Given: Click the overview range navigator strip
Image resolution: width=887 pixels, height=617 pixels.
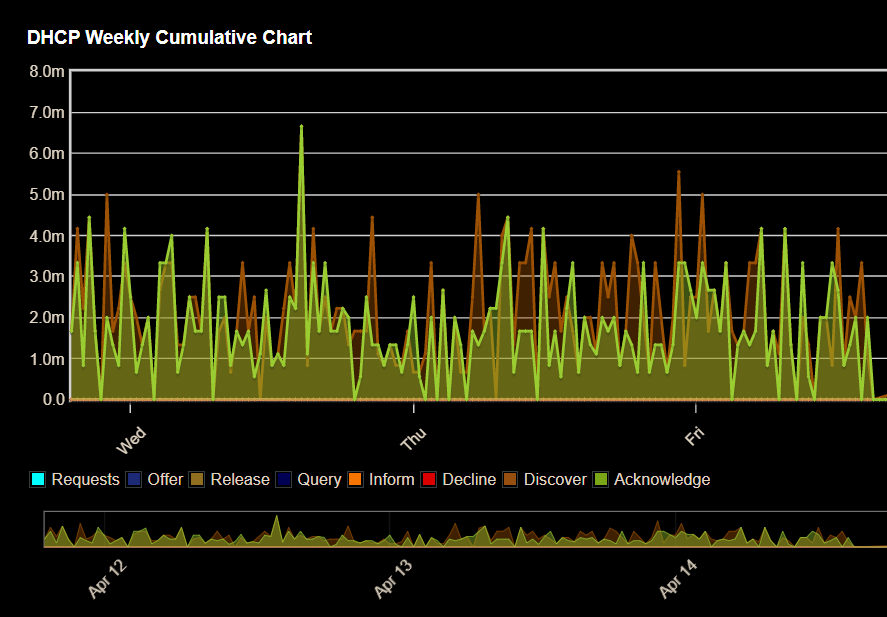Looking at the screenshot, I should click(x=465, y=529).
